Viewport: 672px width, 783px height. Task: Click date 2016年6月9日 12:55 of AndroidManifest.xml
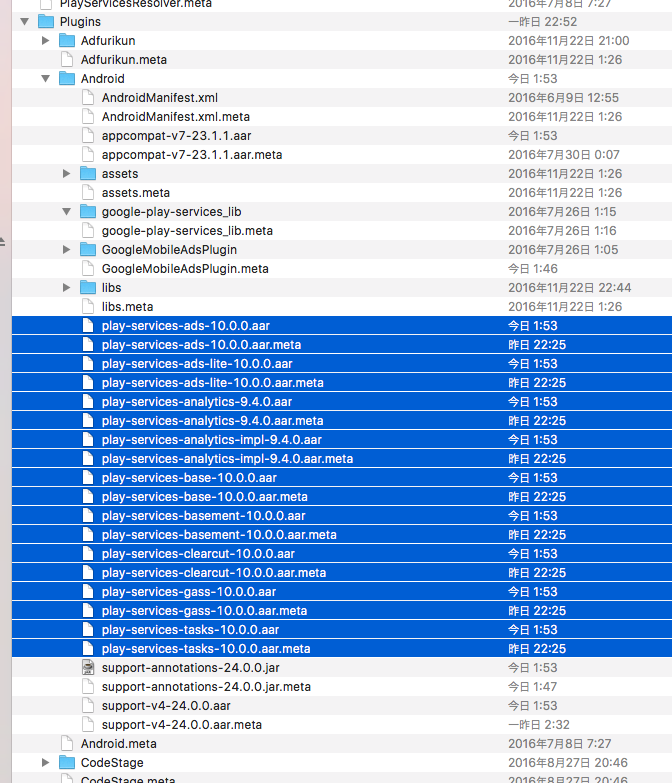563,97
